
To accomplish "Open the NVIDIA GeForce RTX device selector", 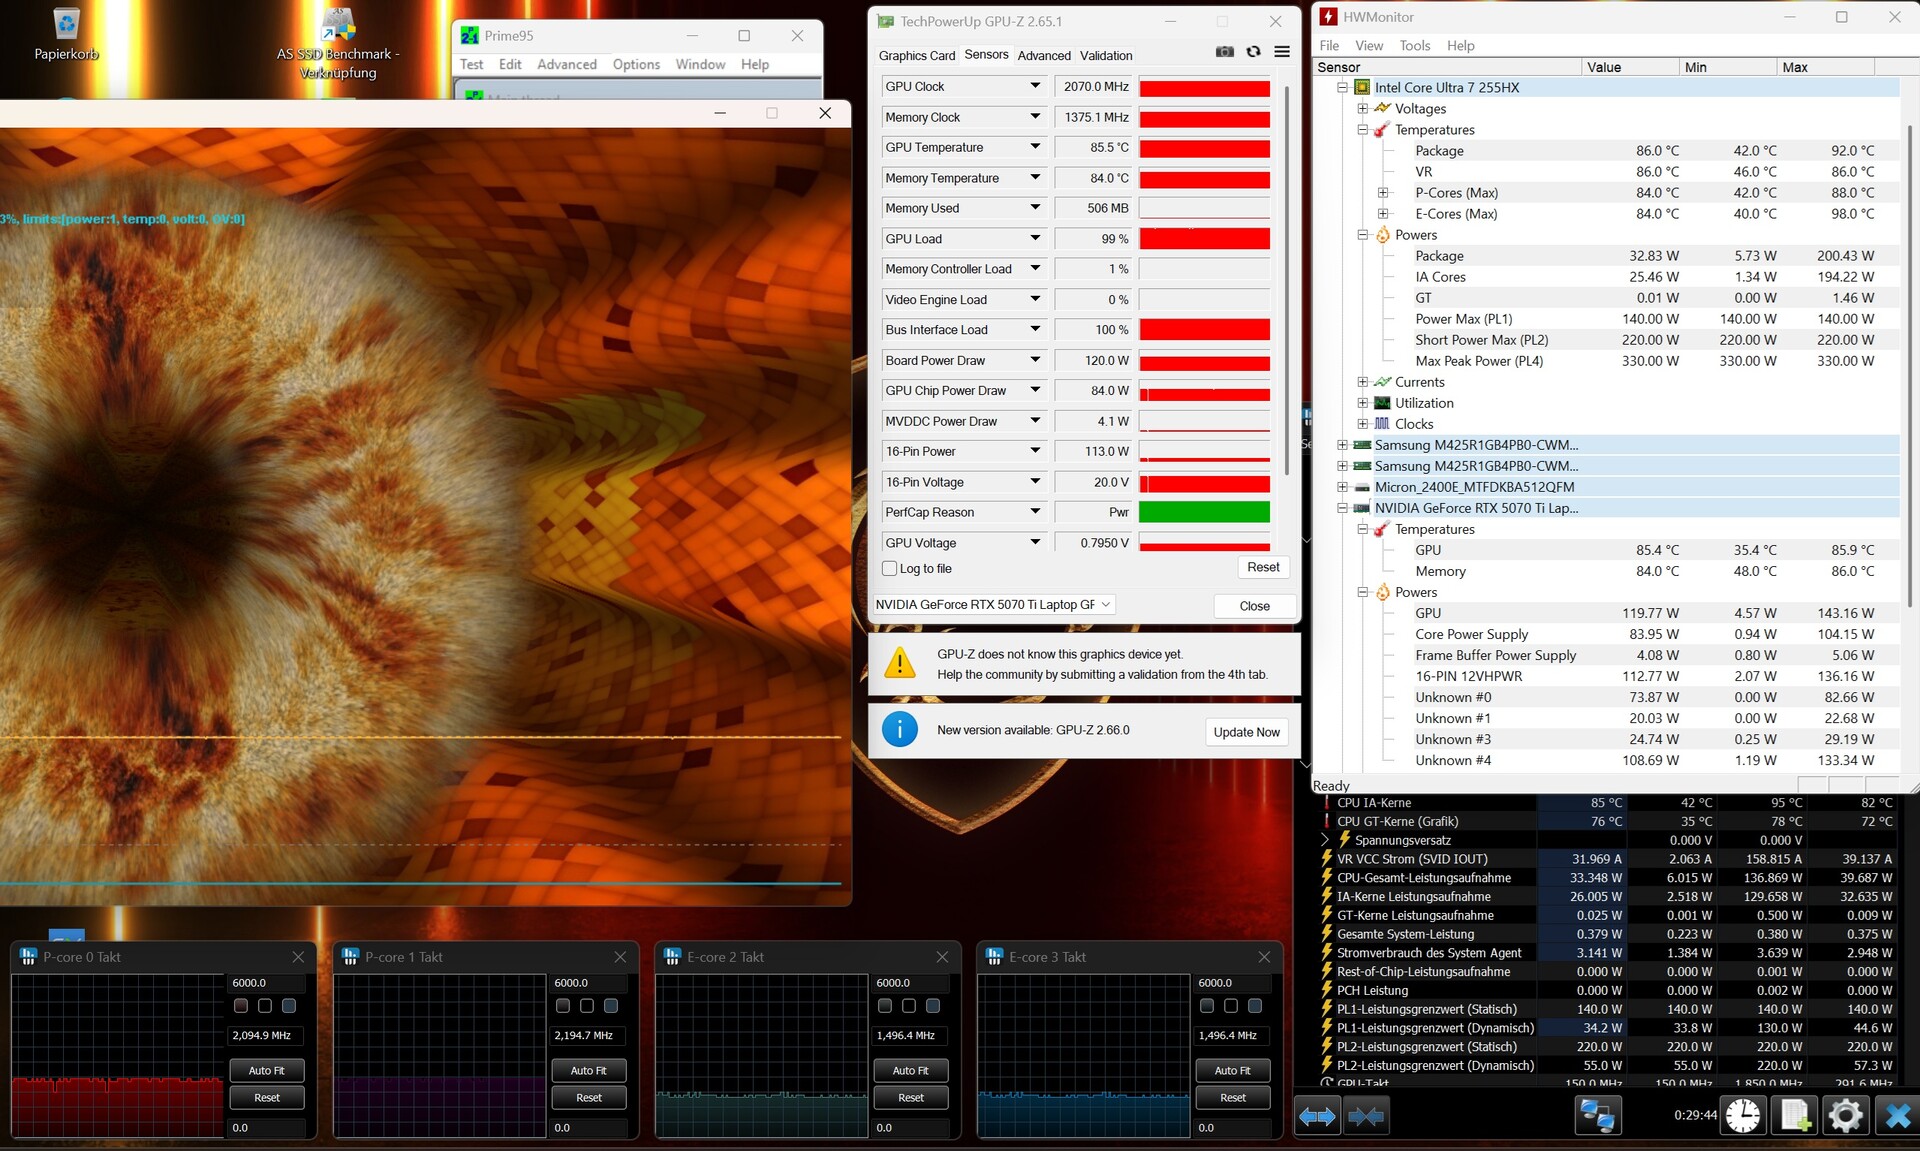I will coord(993,604).
